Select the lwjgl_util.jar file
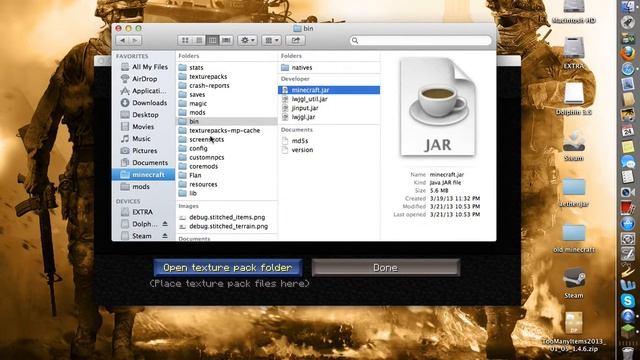The image size is (640, 360). coord(304,99)
